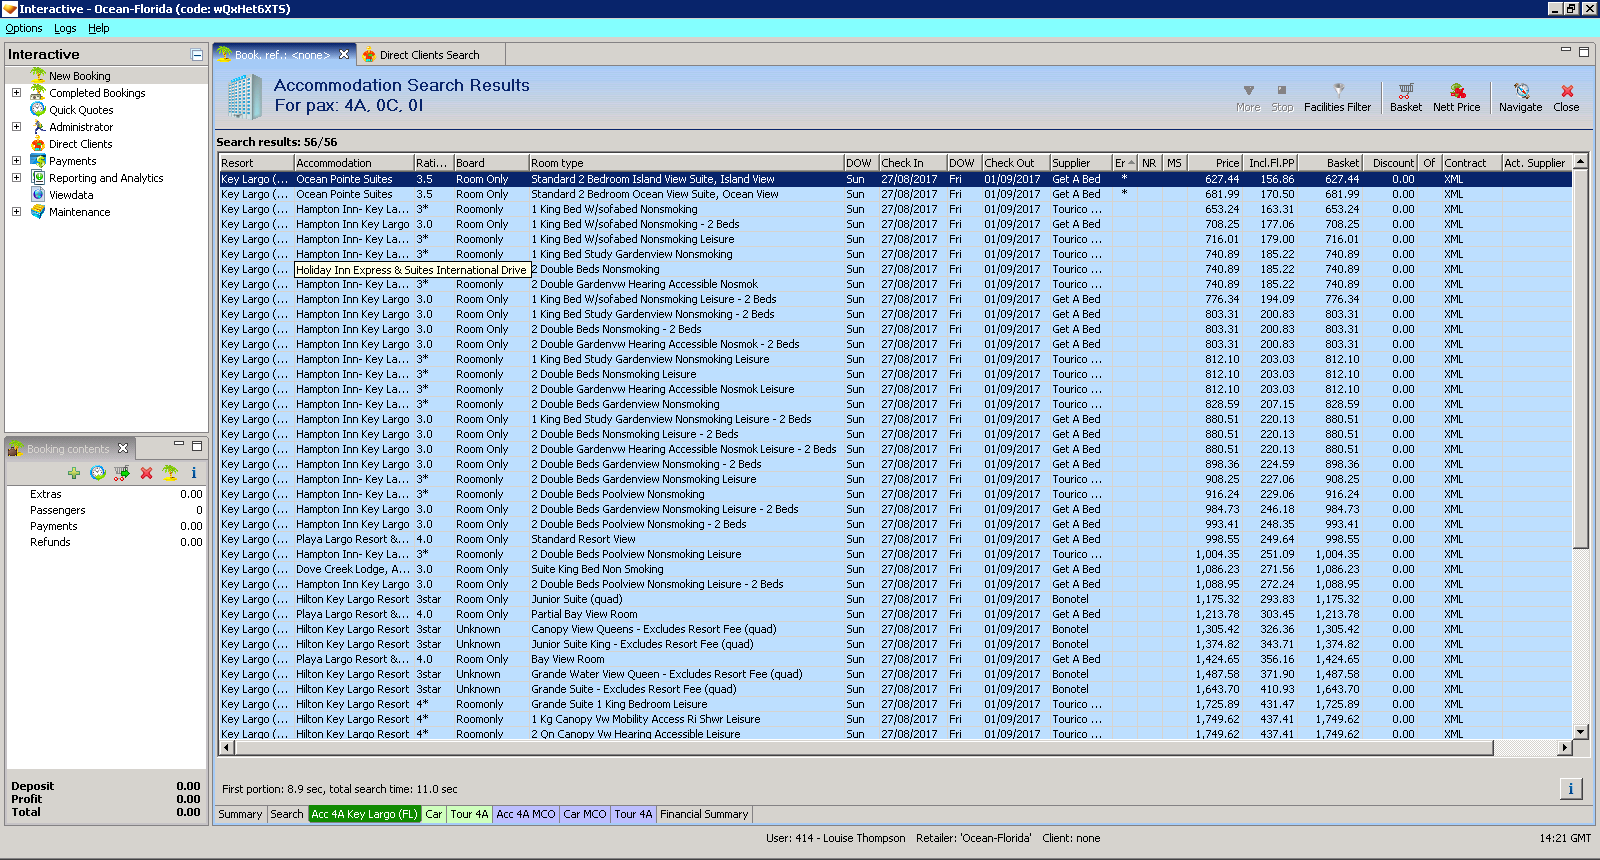The image size is (1600, 860).
Task: Click the clock refresh icon in Booking contents
Action: click(x=97, y=473)
